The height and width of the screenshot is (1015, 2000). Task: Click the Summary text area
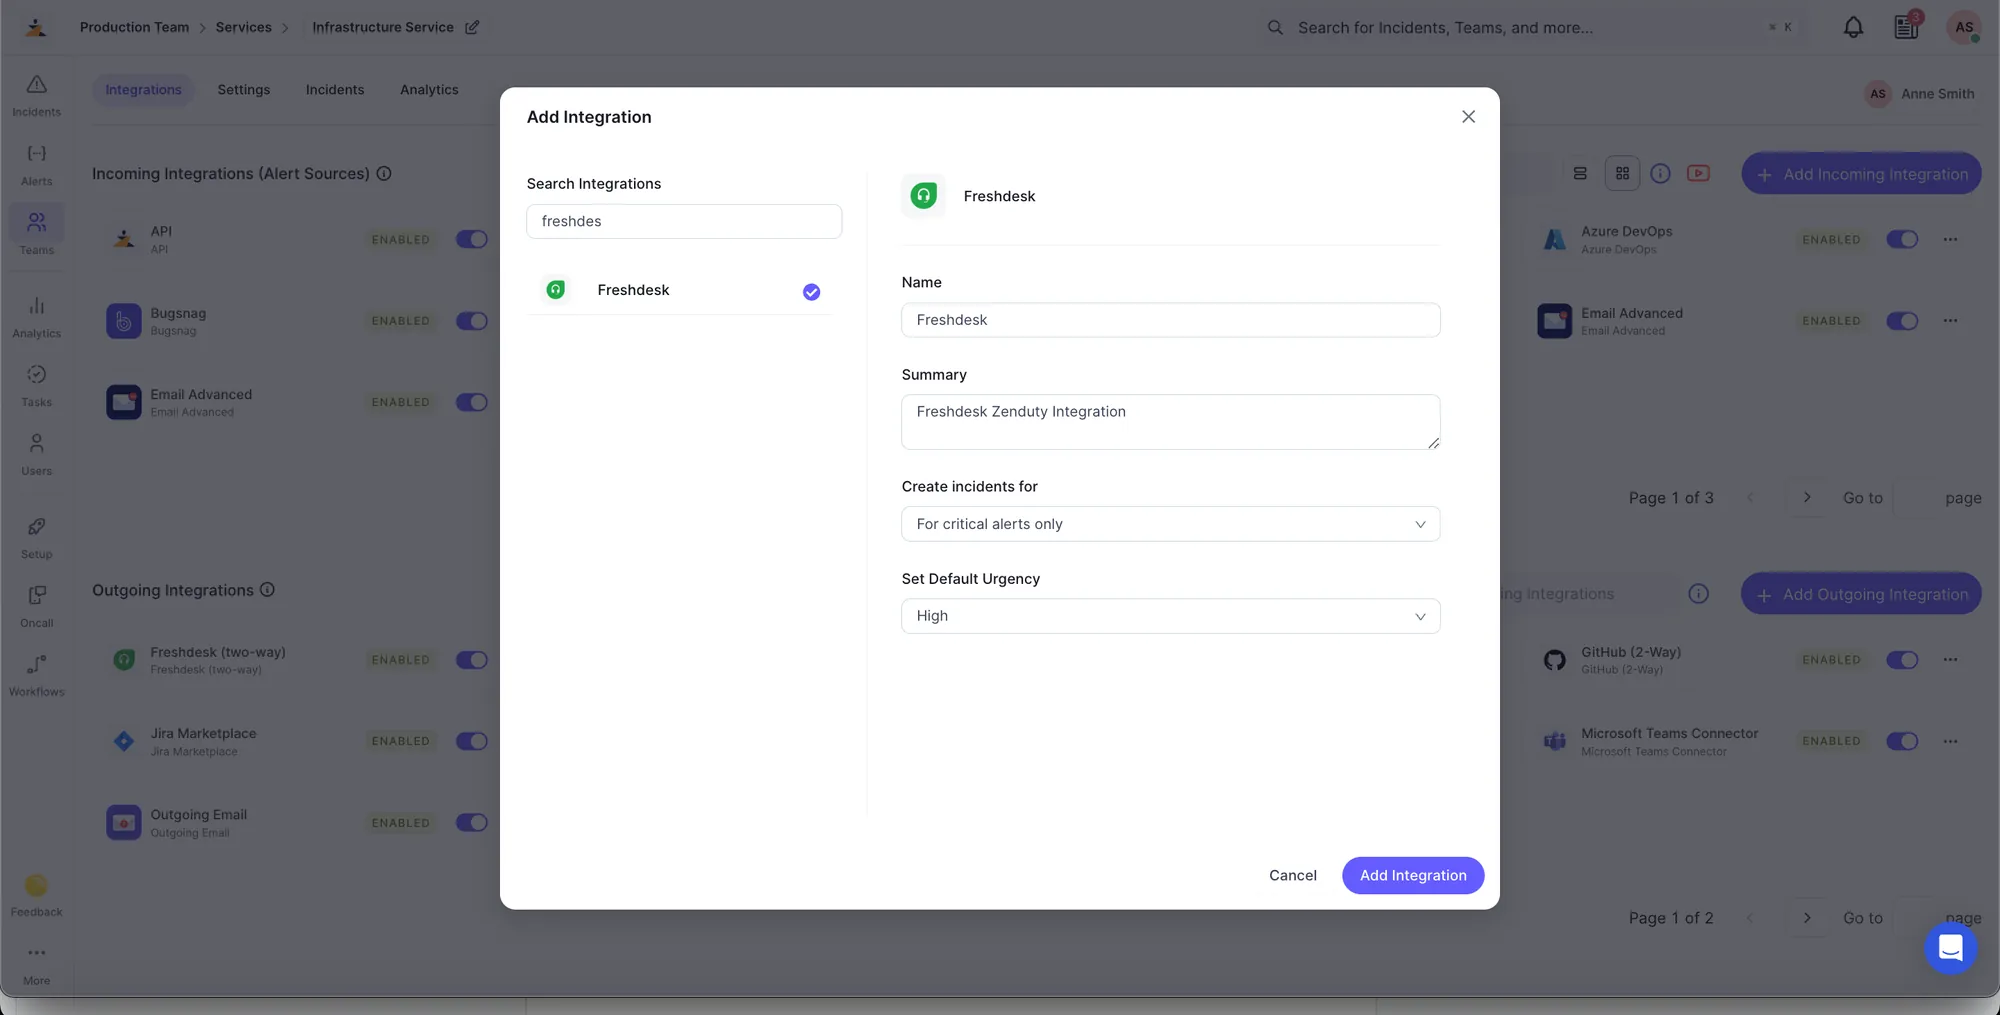click(1170, 422)
